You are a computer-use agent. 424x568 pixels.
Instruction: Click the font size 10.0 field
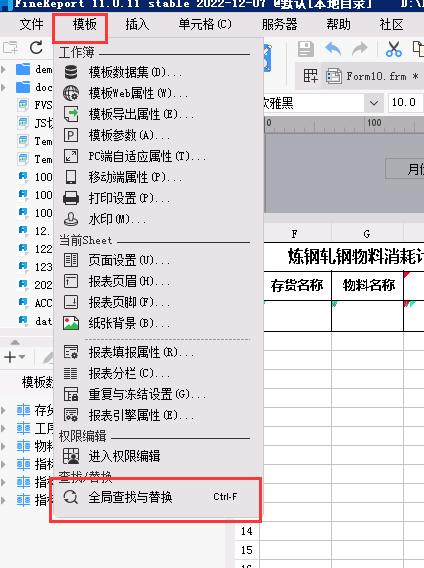click(x=405, y=103)
